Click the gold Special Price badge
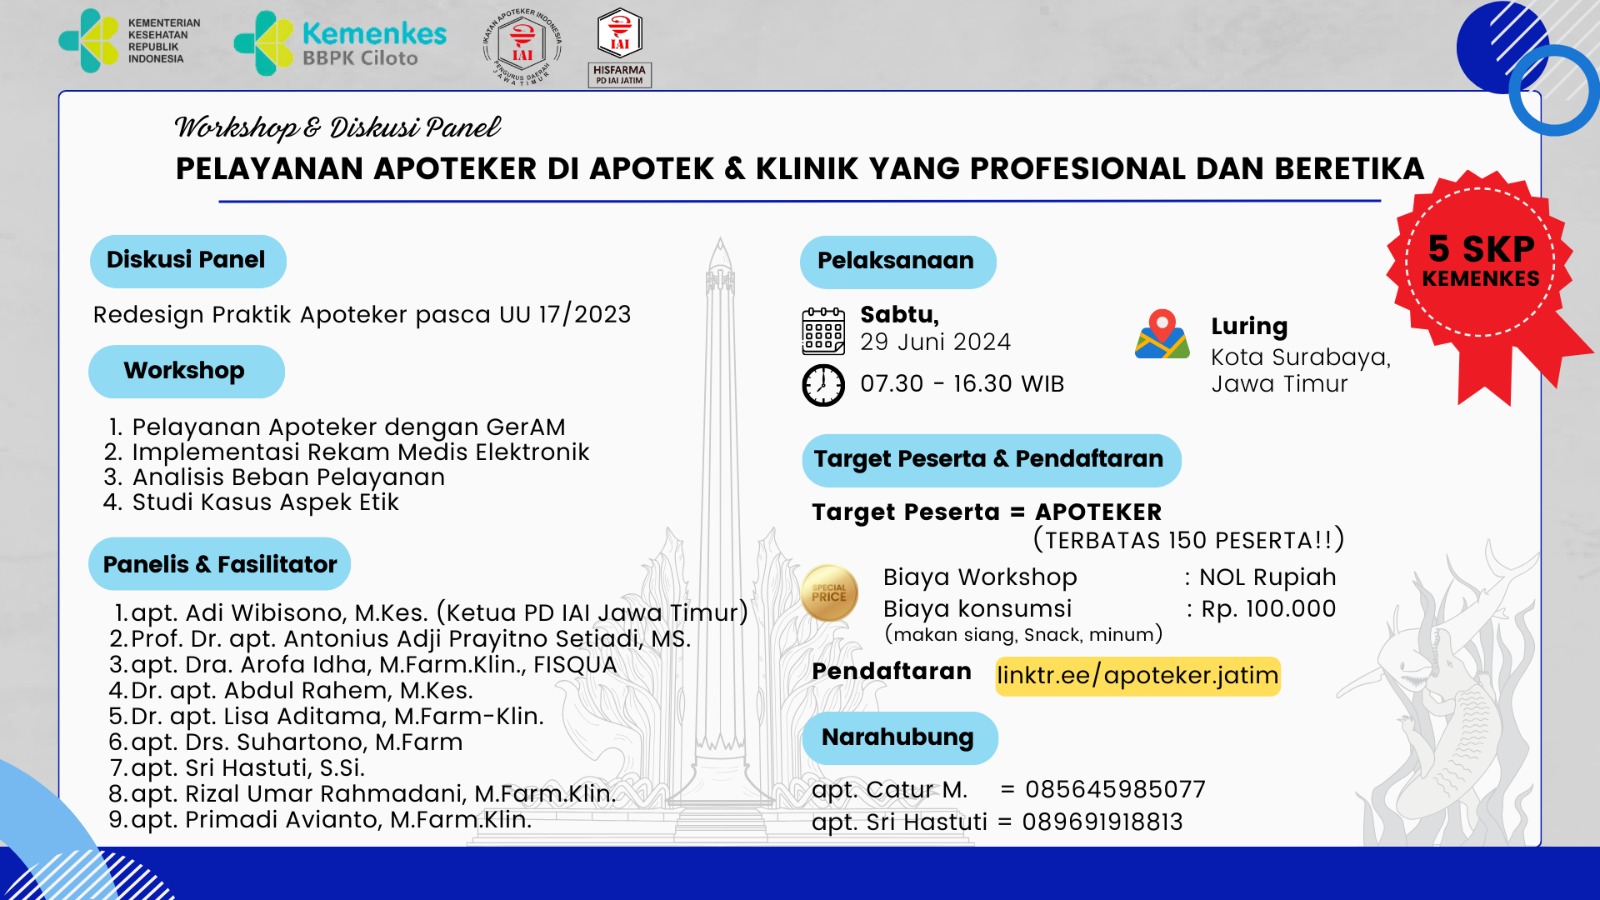The image size is (1600, 900). (x=829, y=592)
